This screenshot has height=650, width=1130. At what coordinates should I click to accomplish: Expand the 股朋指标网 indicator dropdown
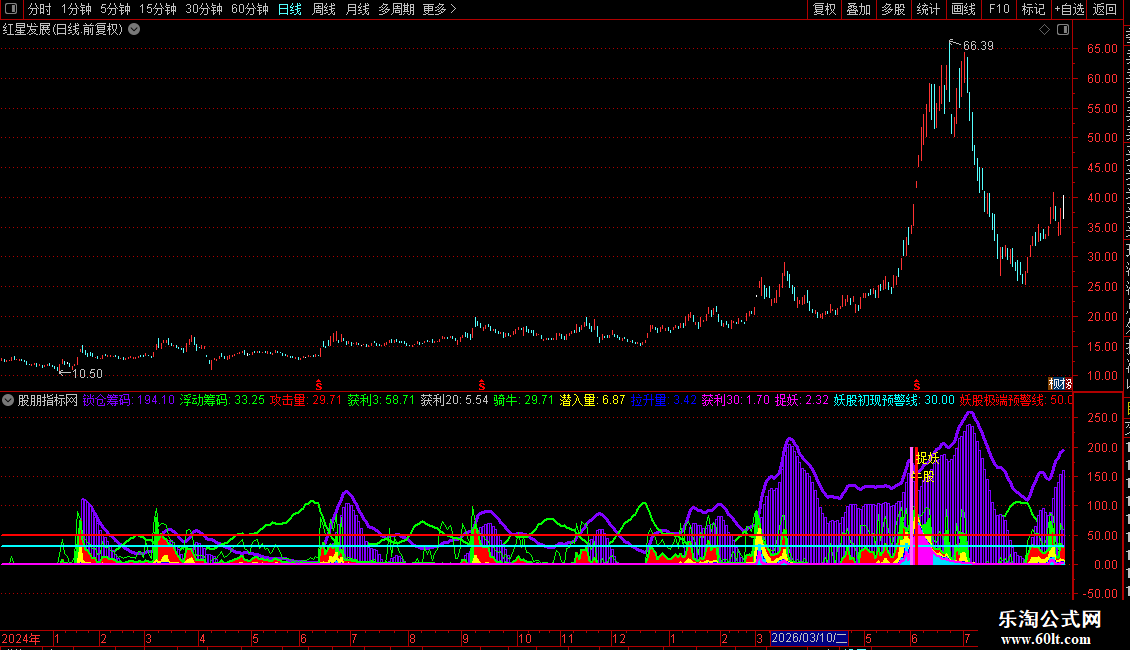click(8, 400)
